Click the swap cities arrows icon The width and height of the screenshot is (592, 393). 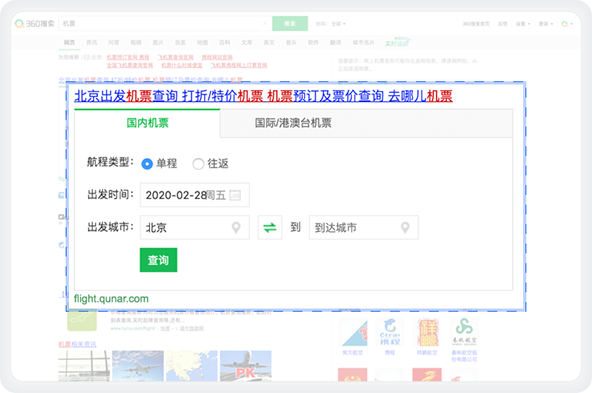coord(270,228)
